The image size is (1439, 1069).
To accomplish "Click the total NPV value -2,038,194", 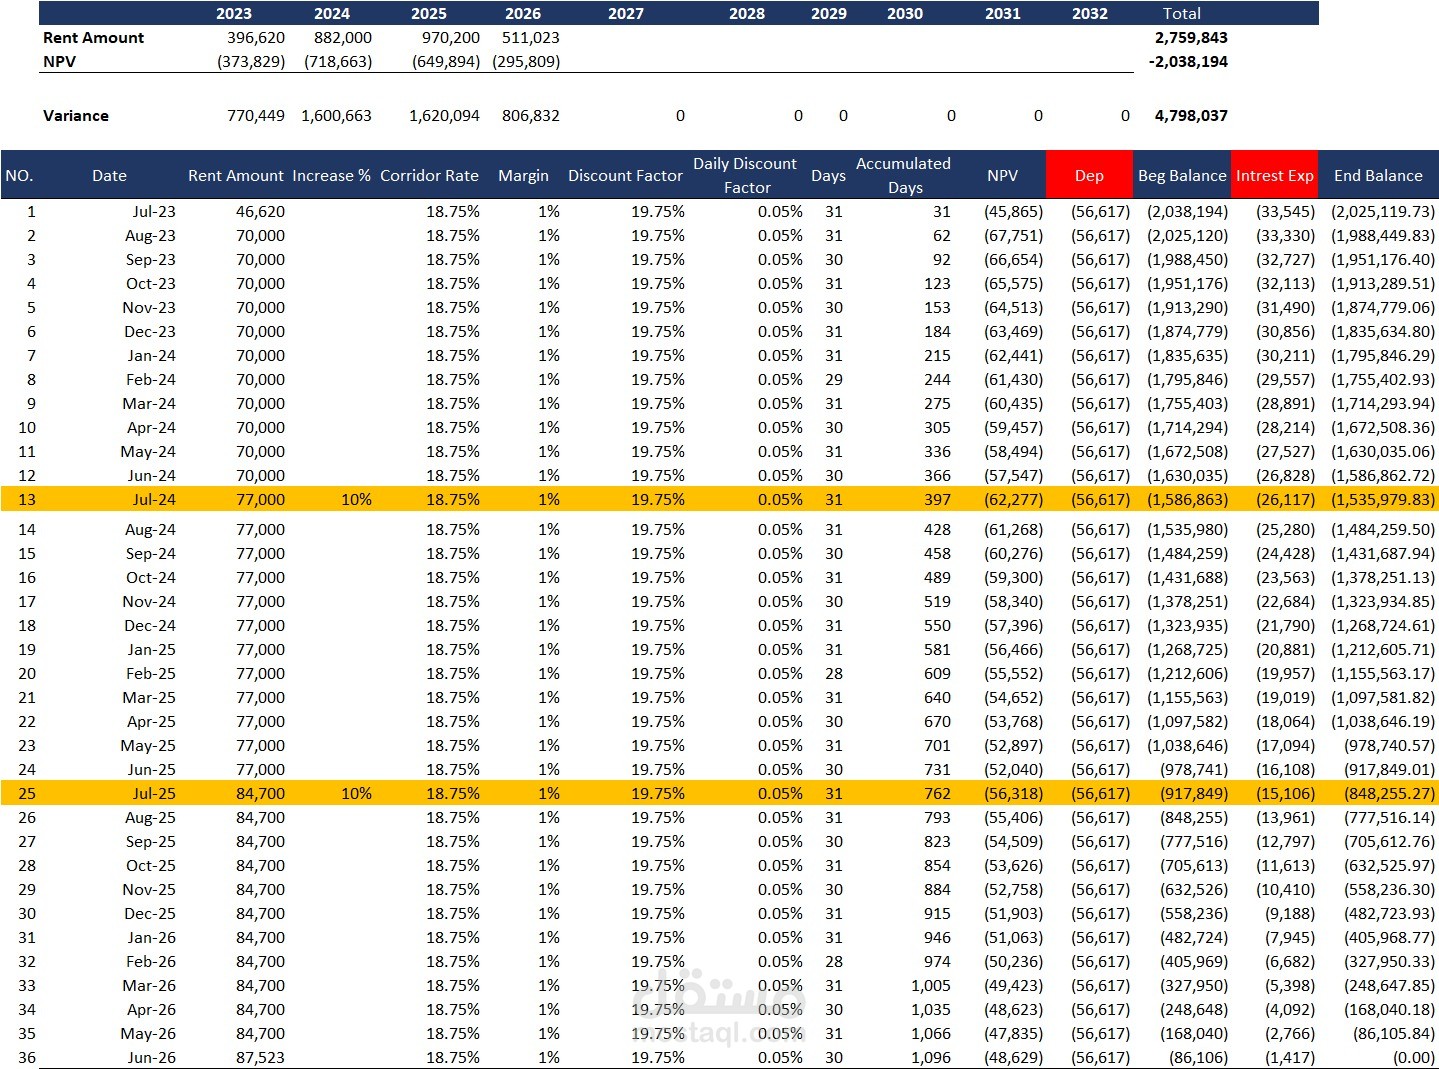I will pyautogui.click(x=1189, y=61).
